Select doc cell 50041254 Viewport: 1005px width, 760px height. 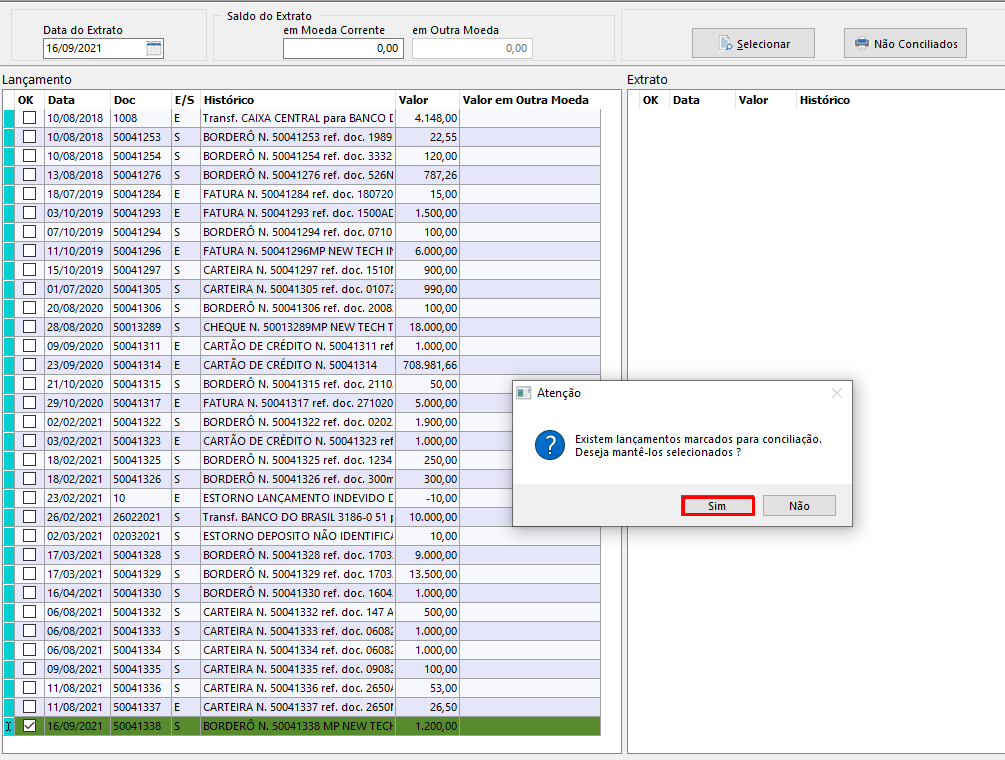click(x=141, y=156)
